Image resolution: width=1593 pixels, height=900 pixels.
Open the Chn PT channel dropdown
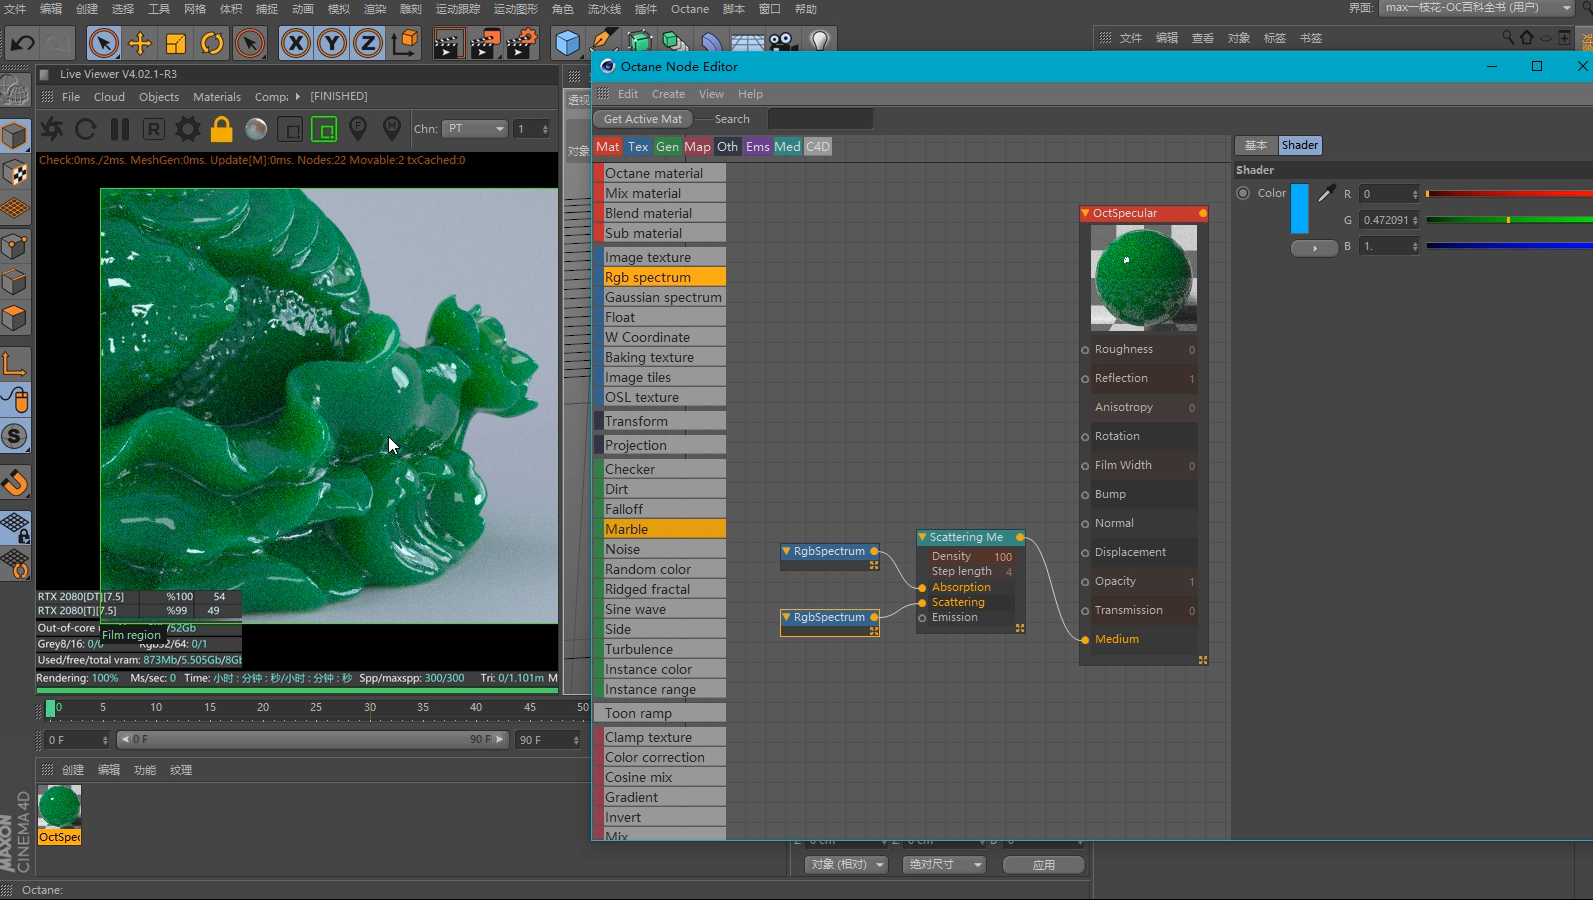click(x=475, y=129)
